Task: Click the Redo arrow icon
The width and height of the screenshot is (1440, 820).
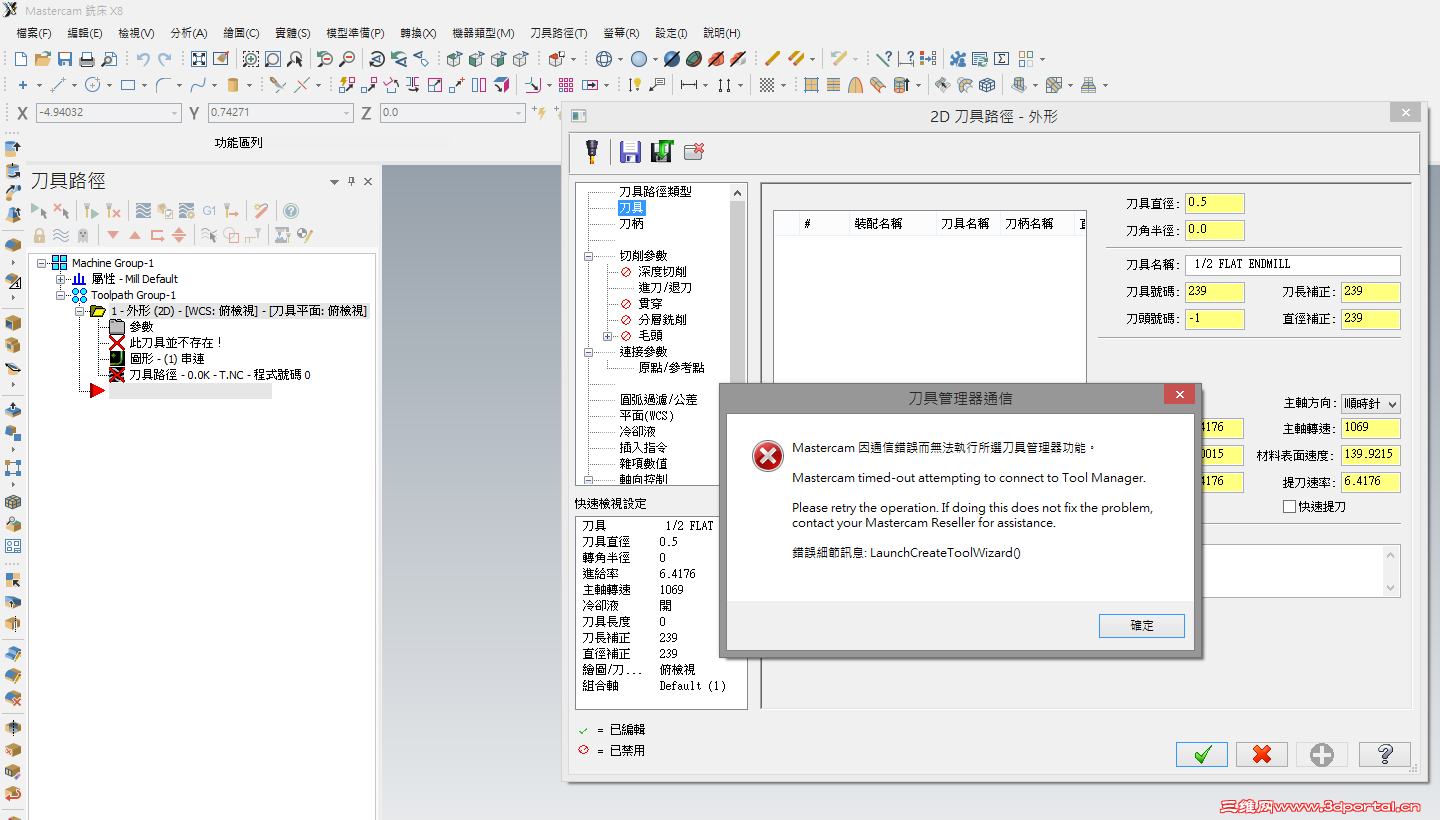Action: click(x=164, y=59)
